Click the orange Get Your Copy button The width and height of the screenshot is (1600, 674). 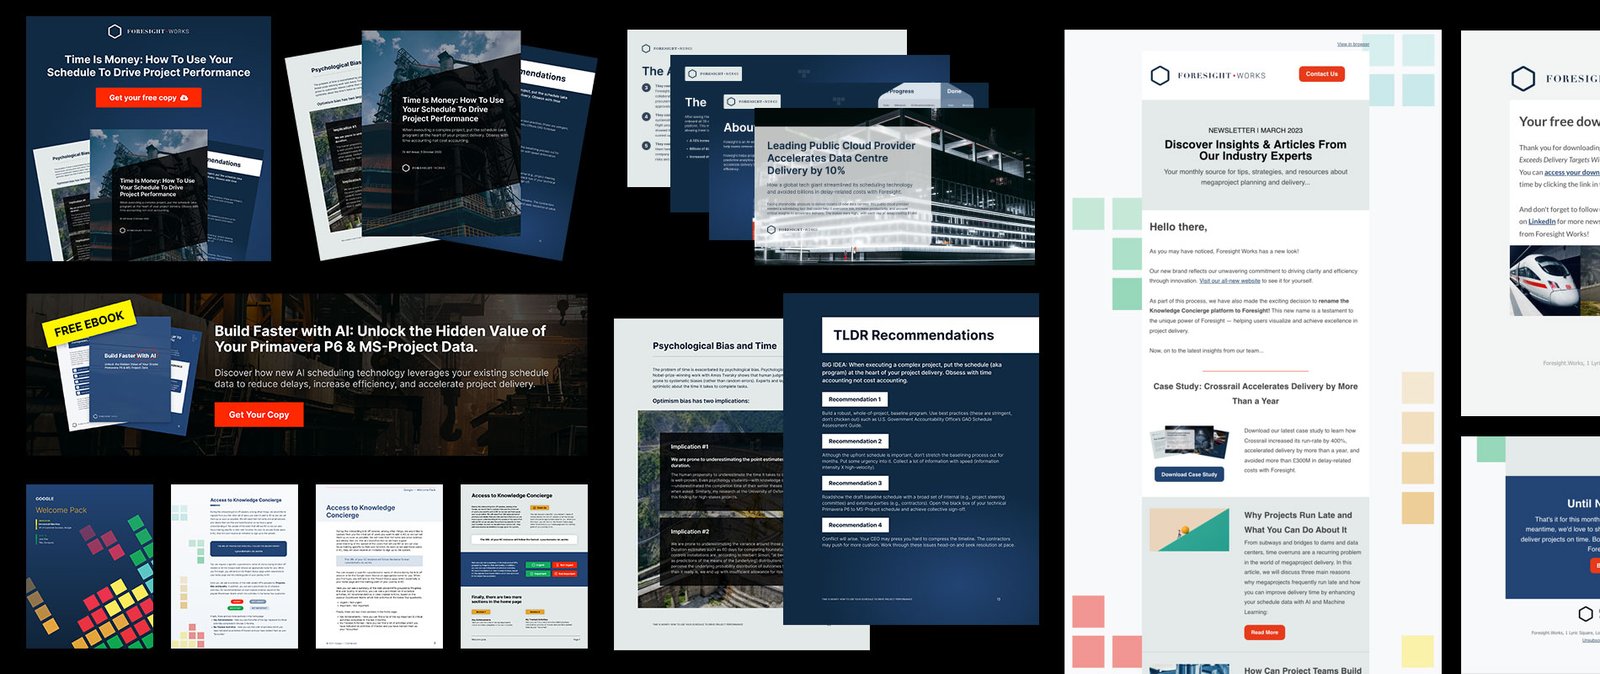pyautogui.click(x=259, y=415)
